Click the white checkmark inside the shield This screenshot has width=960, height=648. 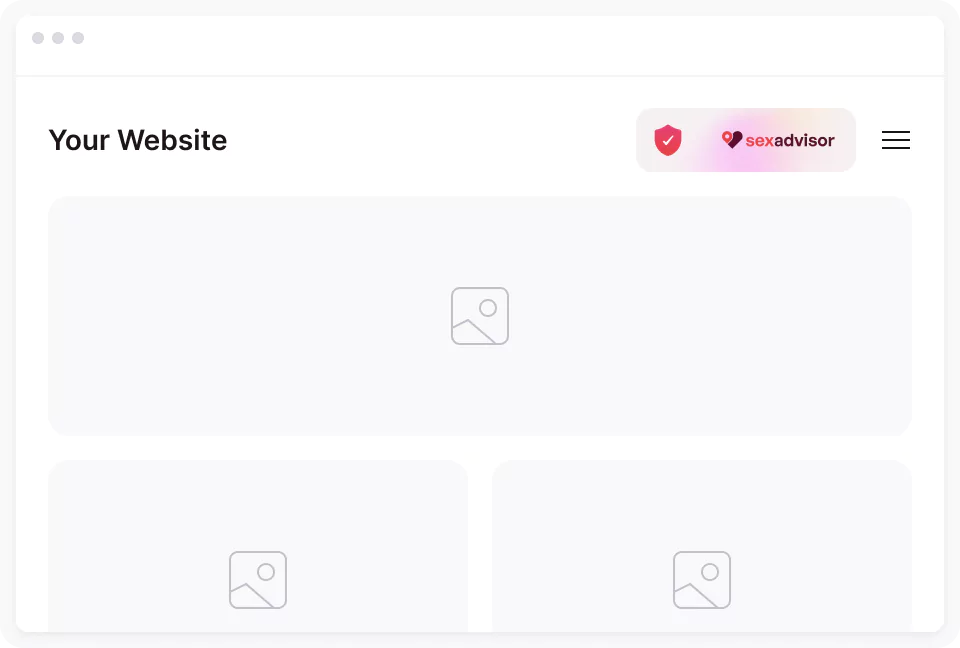pos(668,140)
